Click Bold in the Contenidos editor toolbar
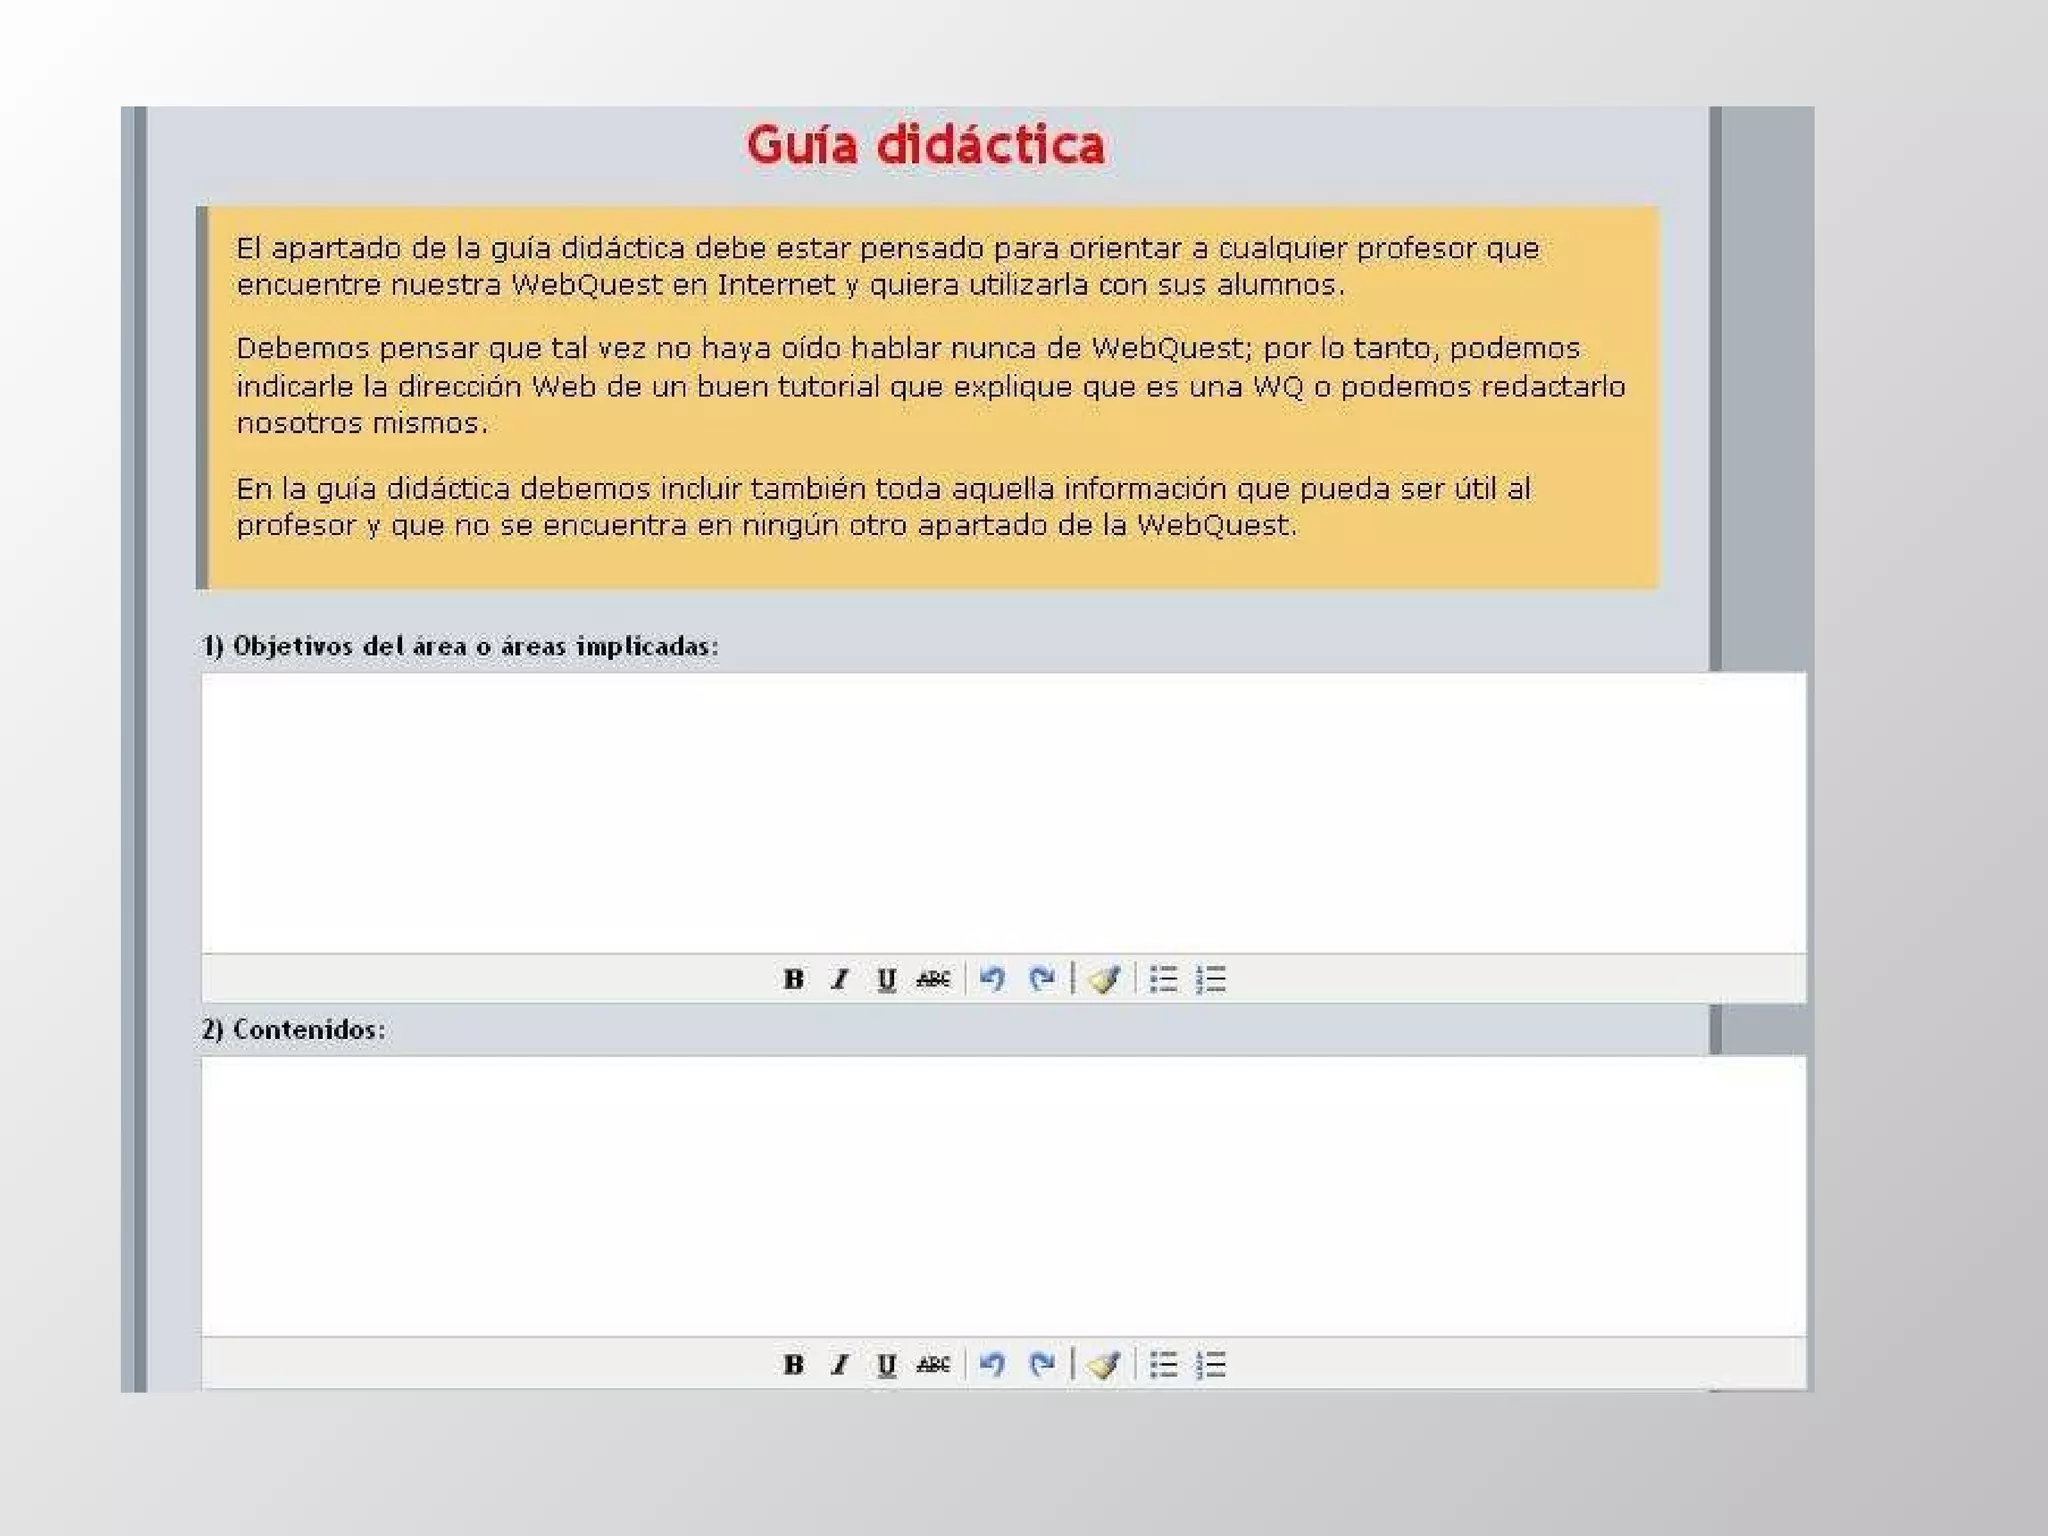The width and height of the screenshot is (2048, 1536). 793,1364
